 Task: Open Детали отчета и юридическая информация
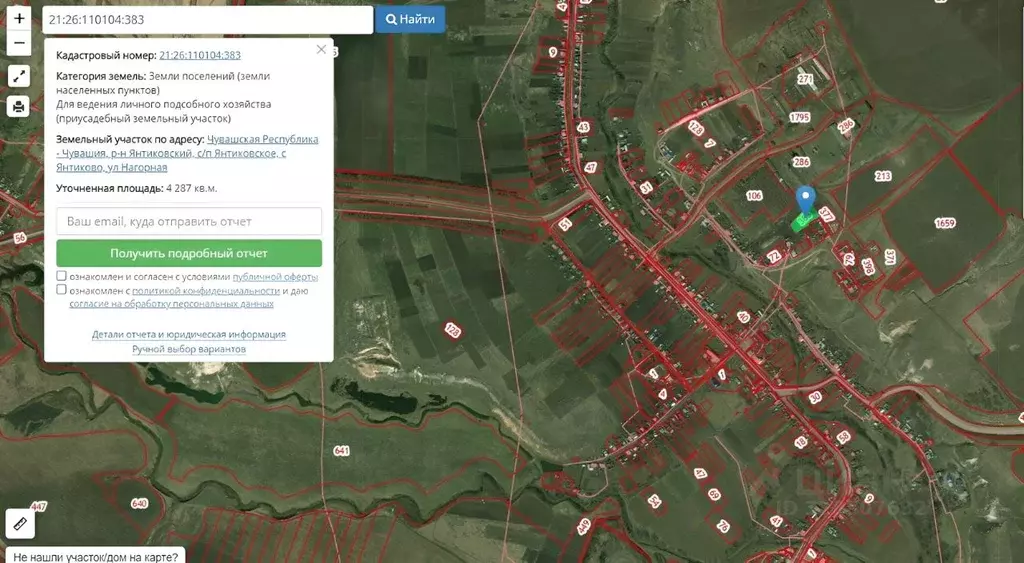(x=189, y=334)
